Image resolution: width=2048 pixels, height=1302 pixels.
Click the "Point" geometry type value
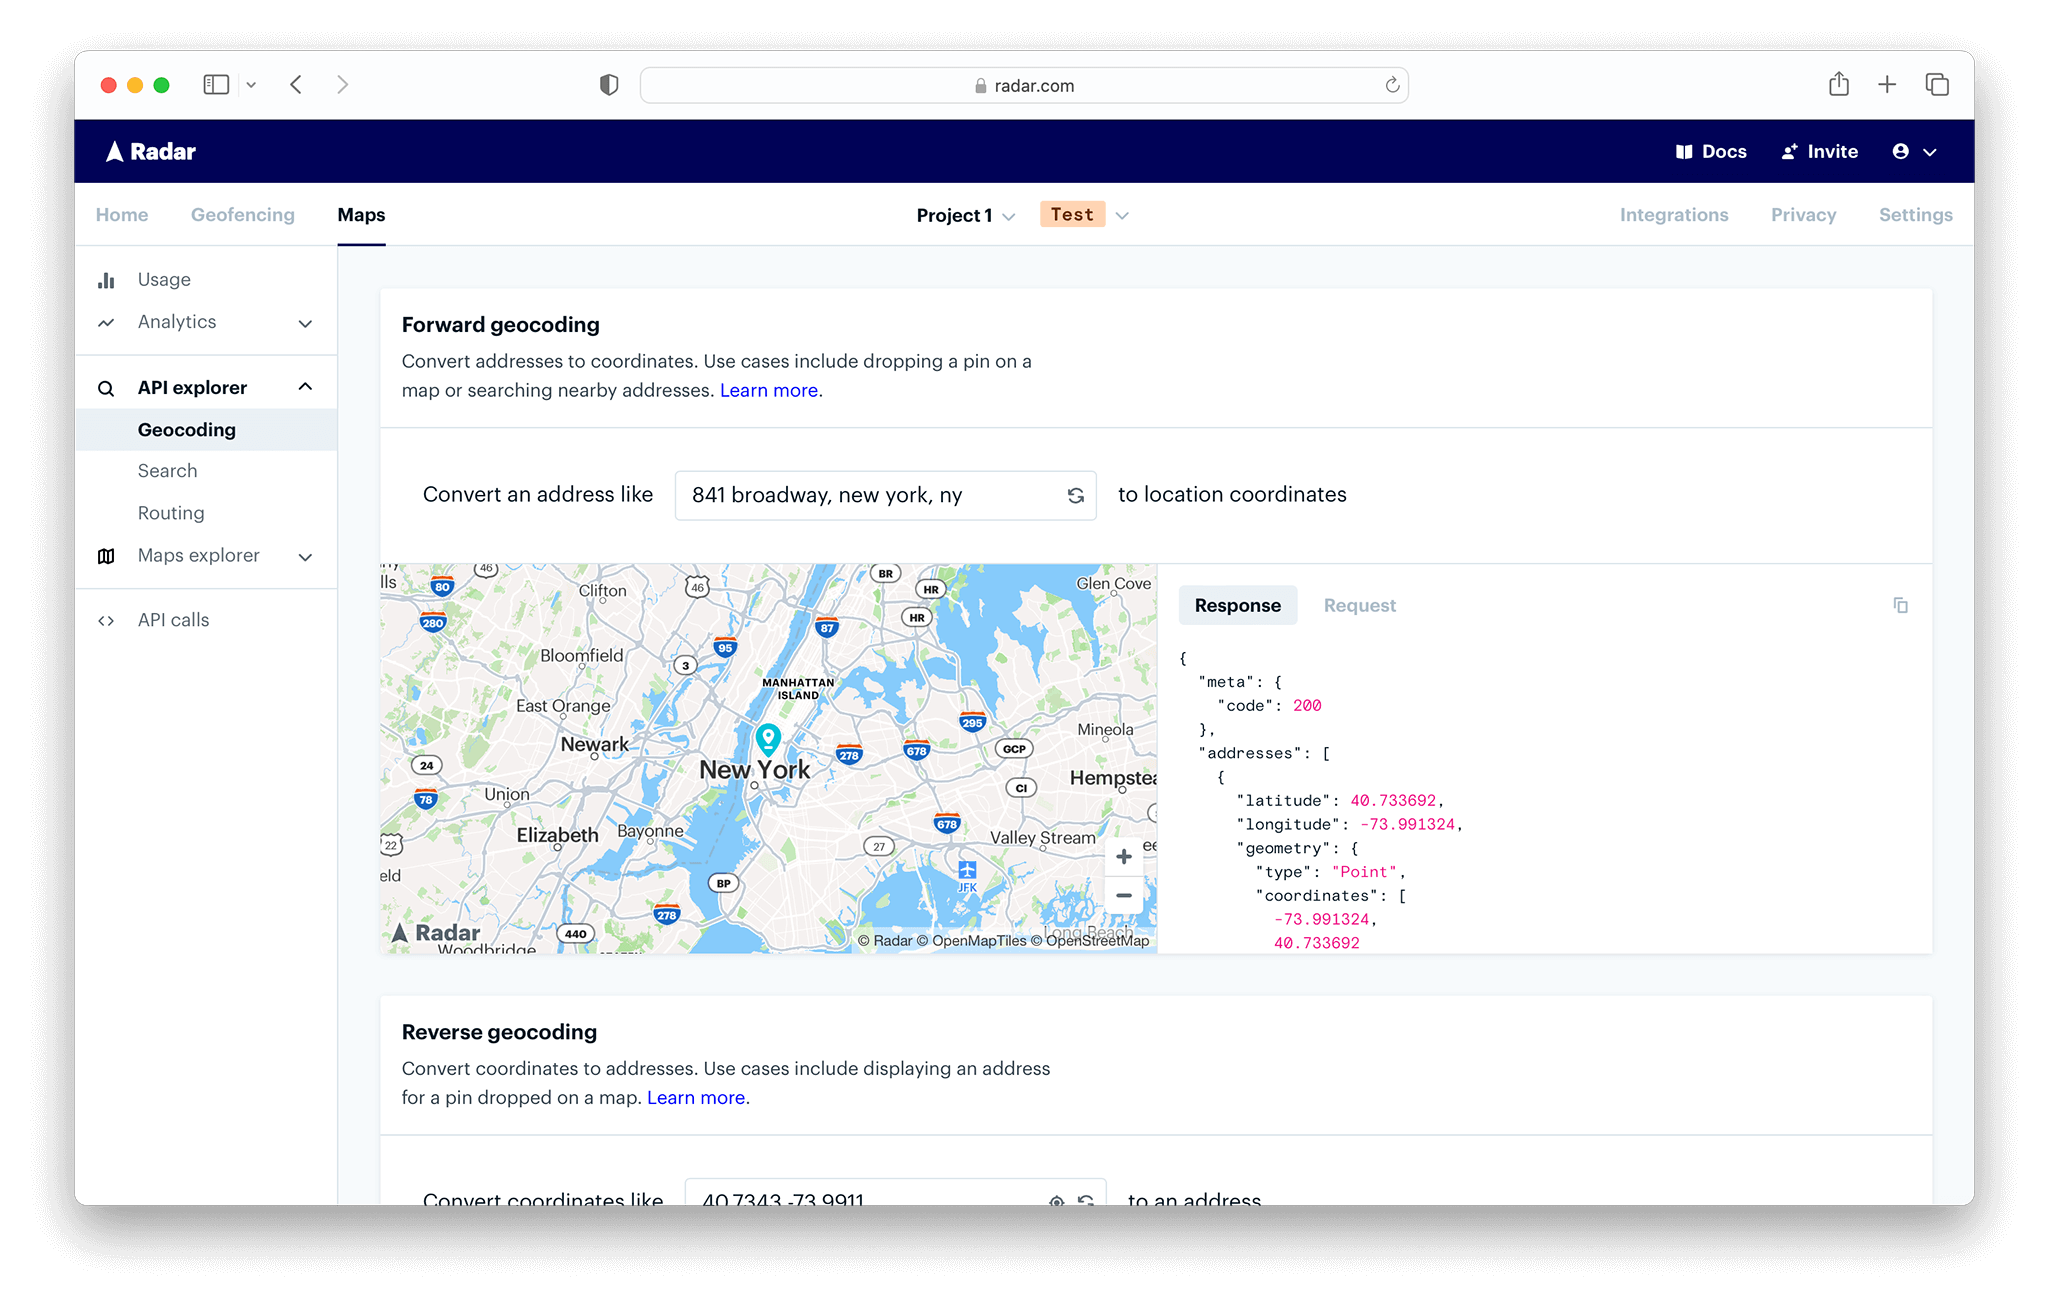(1364, 872)
